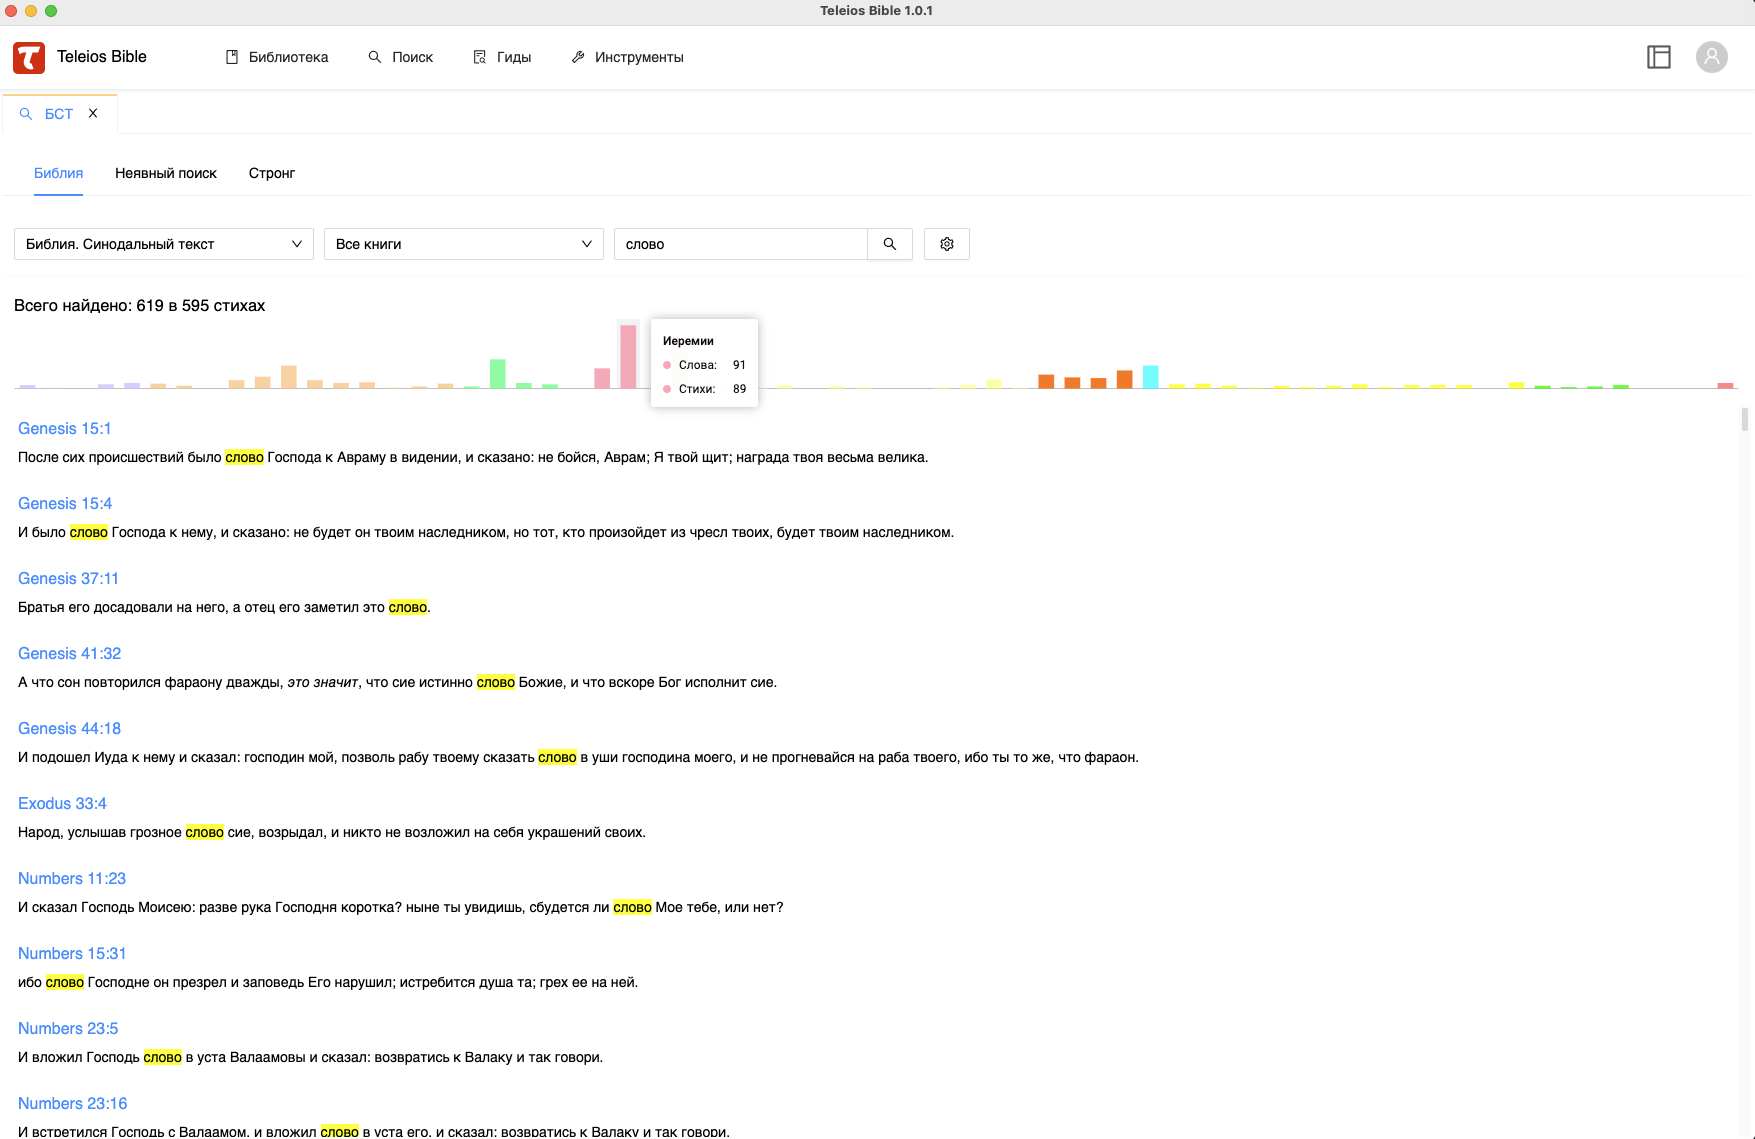The image size is (1755, 1139).
Task: Open search settings gear icon
Action: 946,244
